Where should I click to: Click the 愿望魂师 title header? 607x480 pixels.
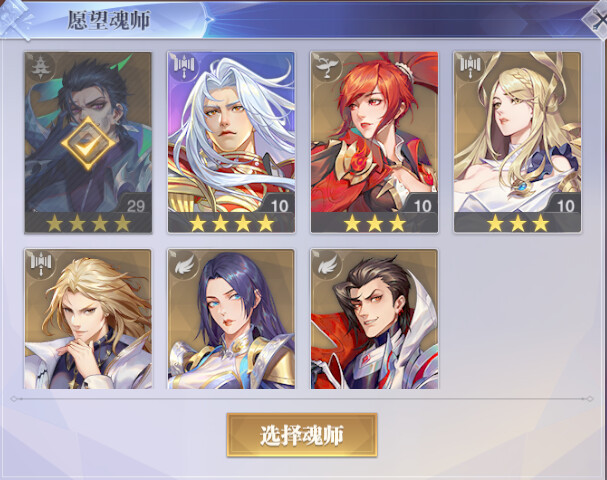(108, 20)
